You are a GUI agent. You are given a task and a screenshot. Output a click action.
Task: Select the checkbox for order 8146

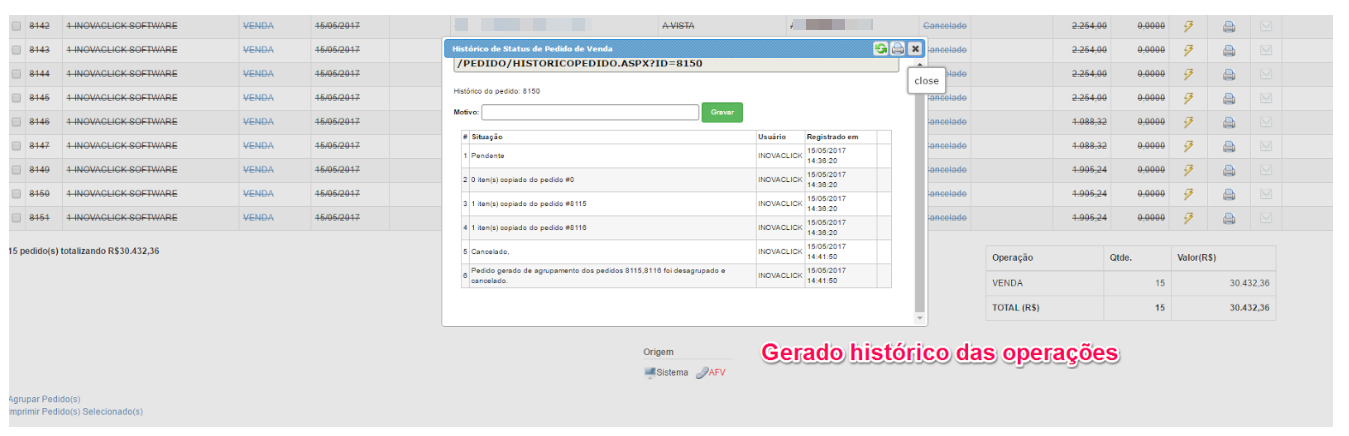click(15, 122)
